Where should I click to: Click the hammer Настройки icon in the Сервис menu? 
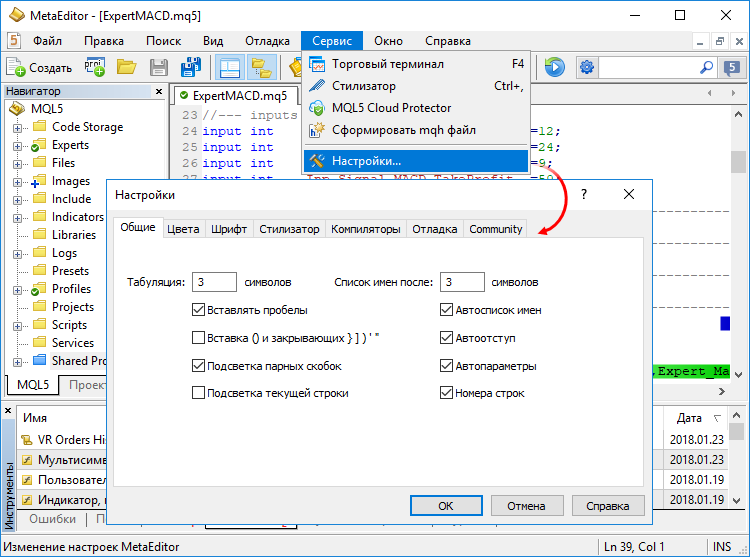coord(317,161)
